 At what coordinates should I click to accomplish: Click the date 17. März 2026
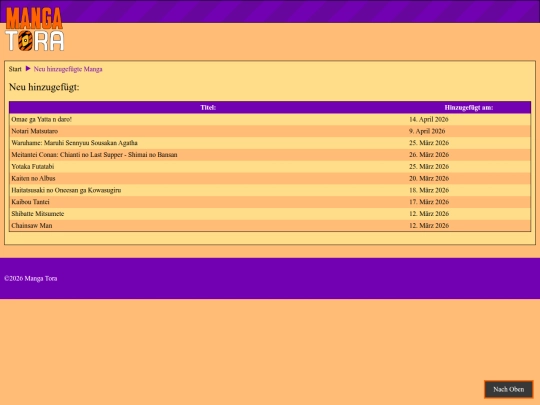tap(429, 202)
